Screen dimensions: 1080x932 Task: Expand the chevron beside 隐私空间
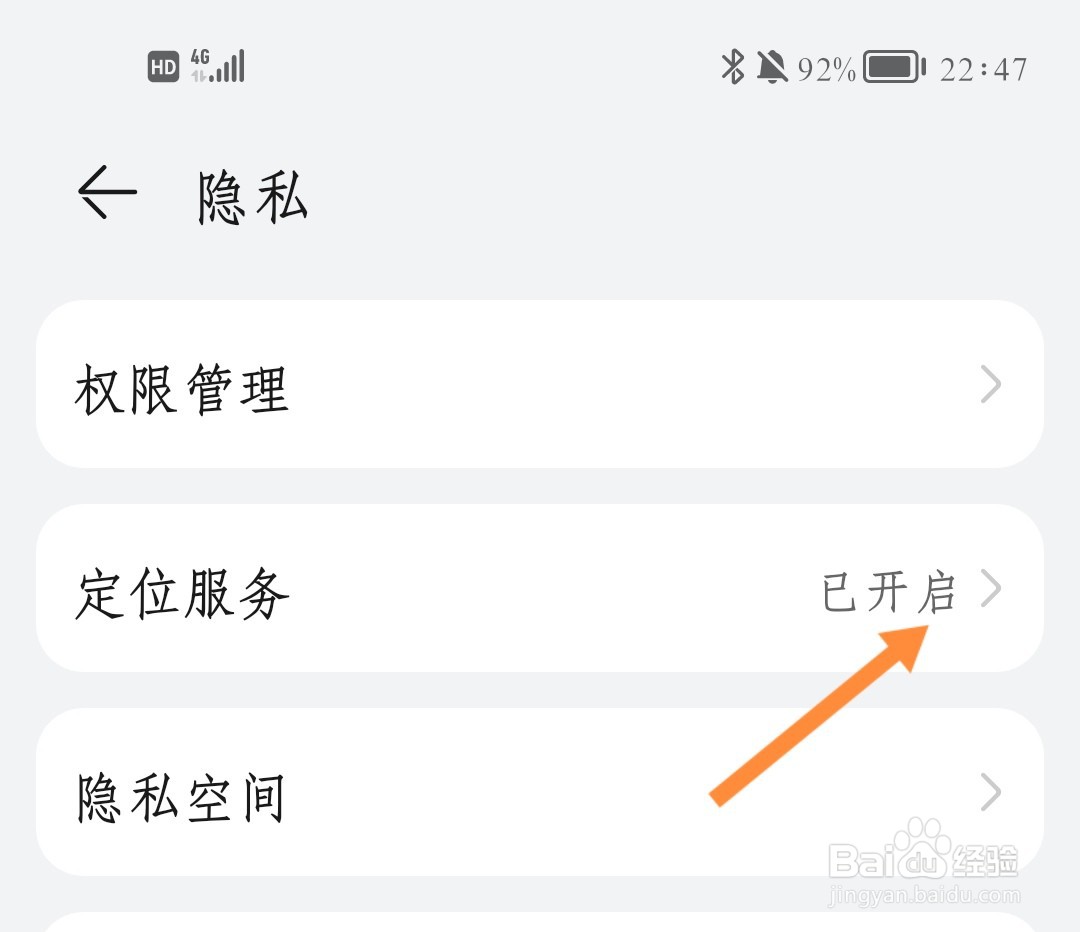click(990, 792)
